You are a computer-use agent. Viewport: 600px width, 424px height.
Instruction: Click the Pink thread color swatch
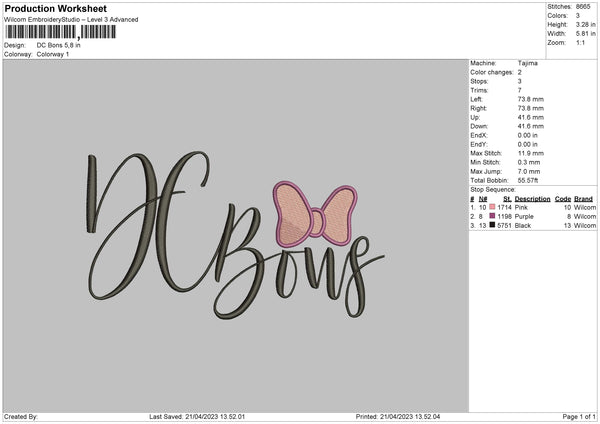tap(492, 207)
